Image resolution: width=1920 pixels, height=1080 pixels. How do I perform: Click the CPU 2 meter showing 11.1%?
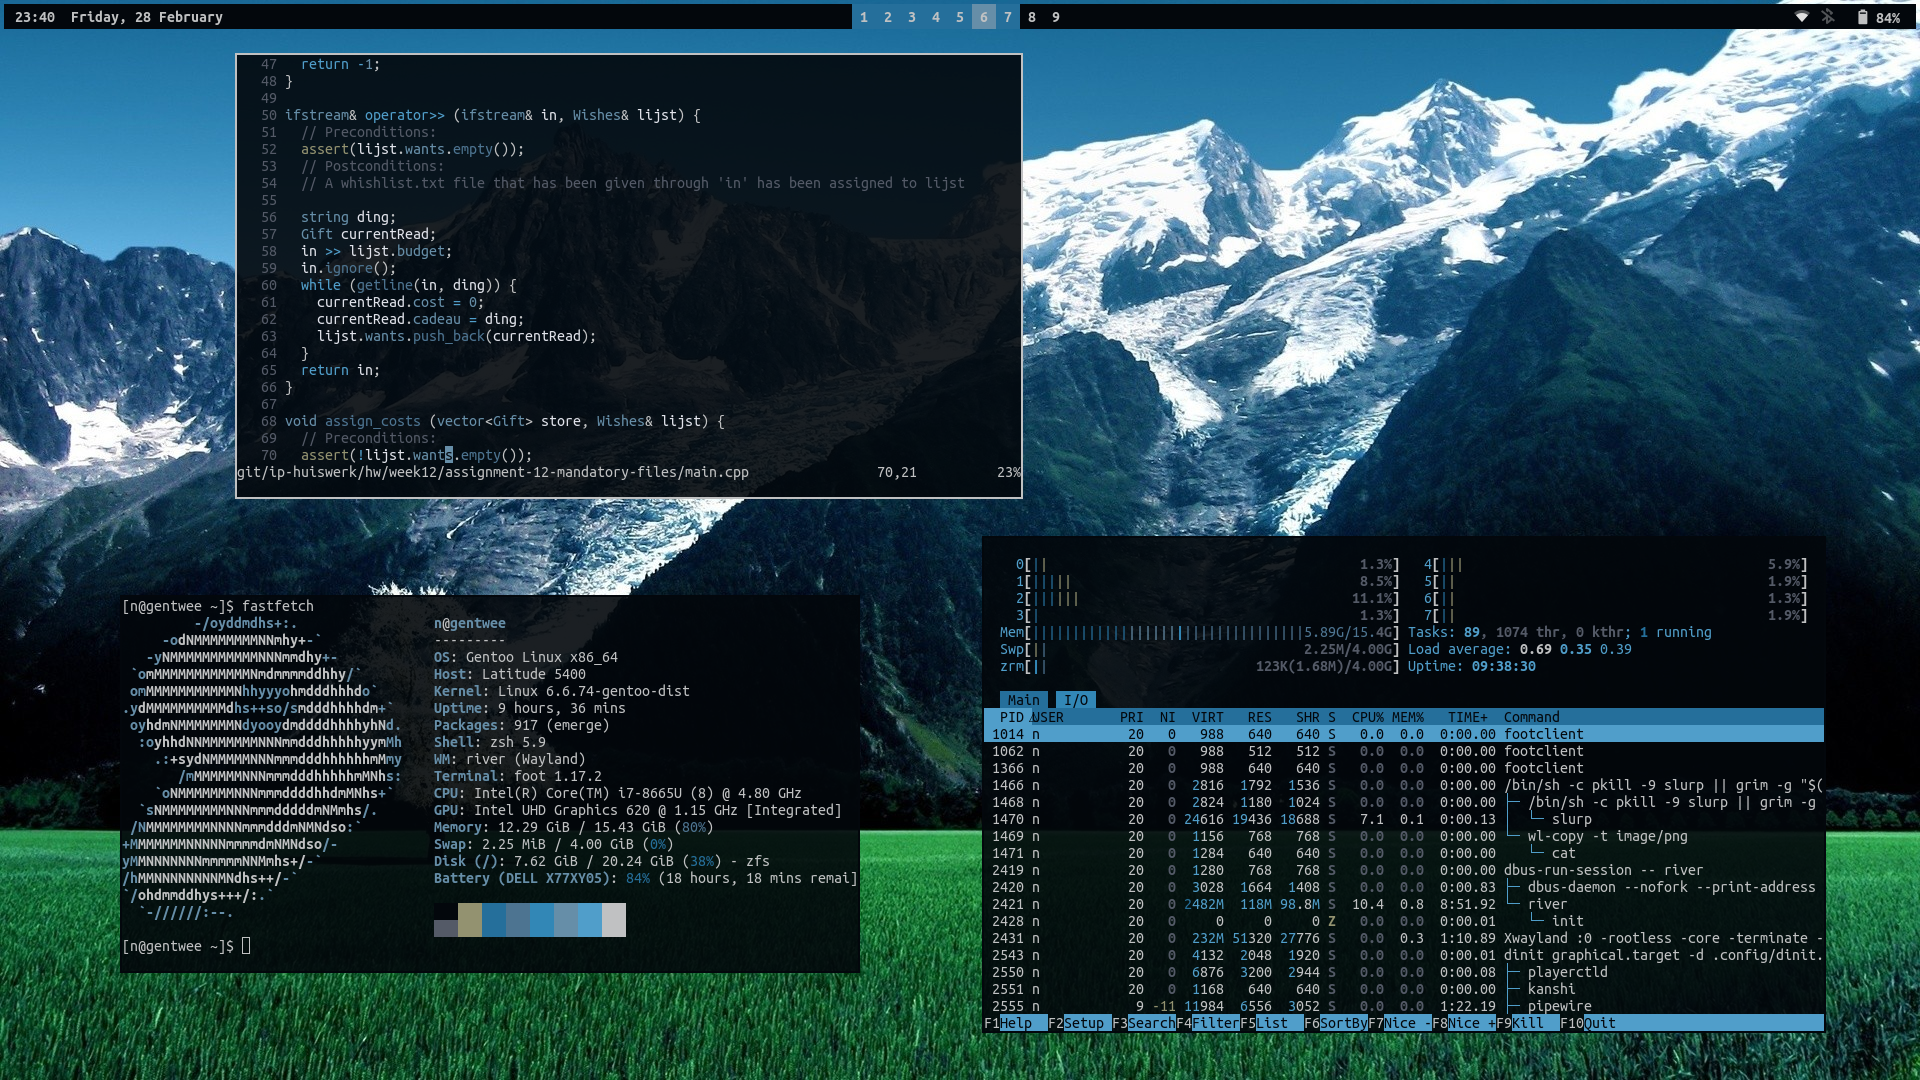tap(1208, 598)
